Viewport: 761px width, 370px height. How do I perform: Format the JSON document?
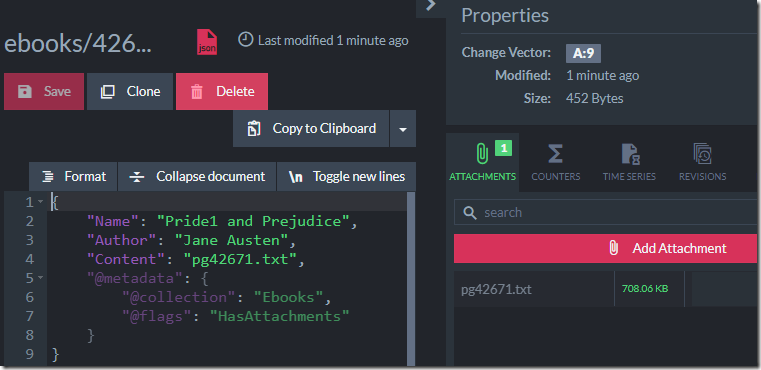tap(73, 176)
